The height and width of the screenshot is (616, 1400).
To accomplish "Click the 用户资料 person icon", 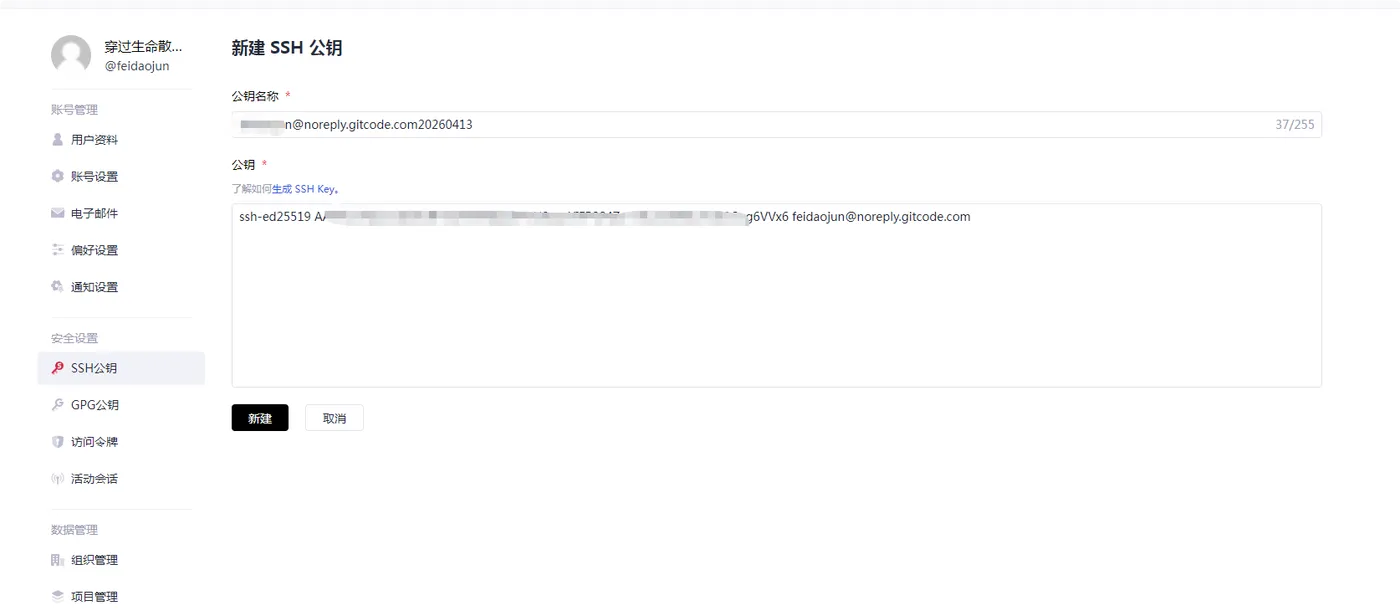I will 57,140.
